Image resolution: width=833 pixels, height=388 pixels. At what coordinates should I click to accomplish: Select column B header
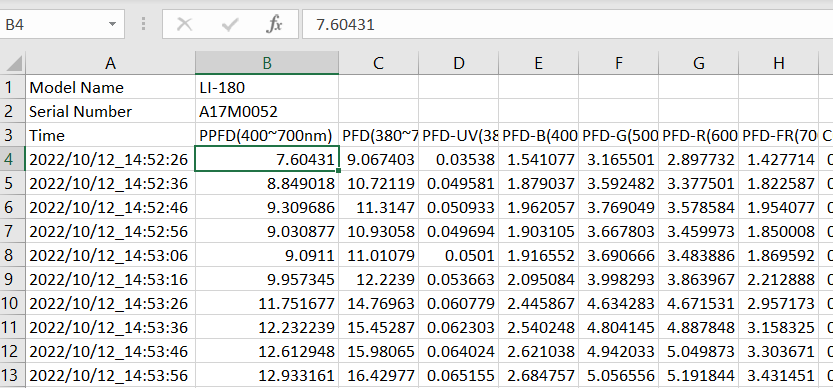267,63
